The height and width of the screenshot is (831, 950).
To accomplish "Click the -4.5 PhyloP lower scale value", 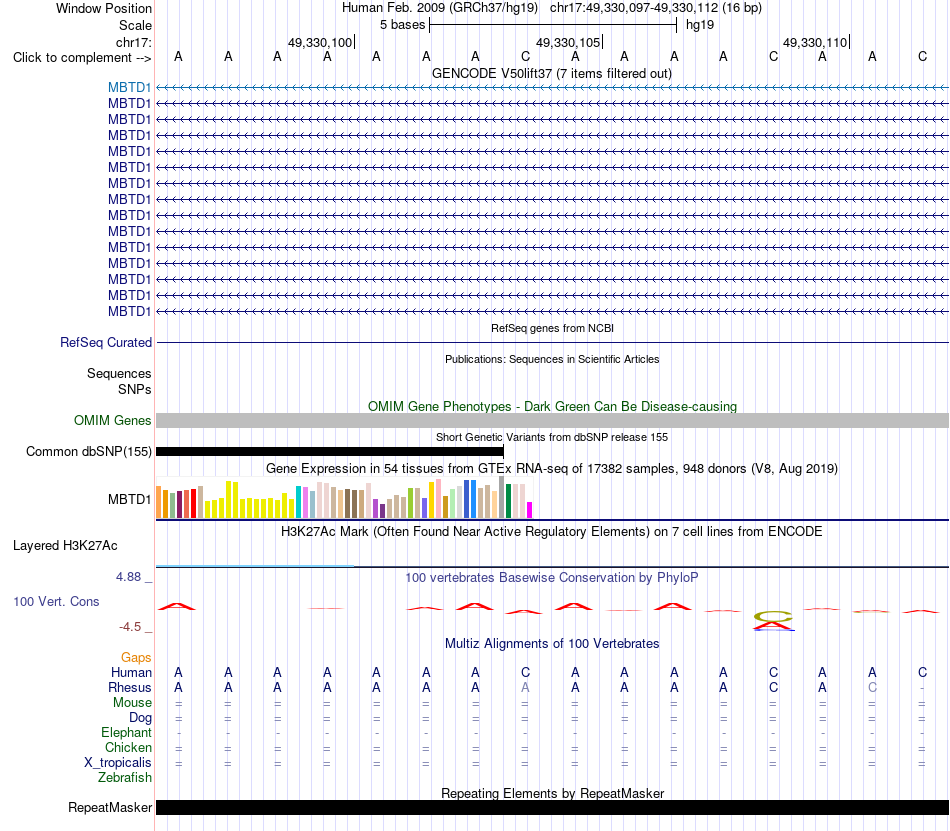I will (x=130, y=626).
